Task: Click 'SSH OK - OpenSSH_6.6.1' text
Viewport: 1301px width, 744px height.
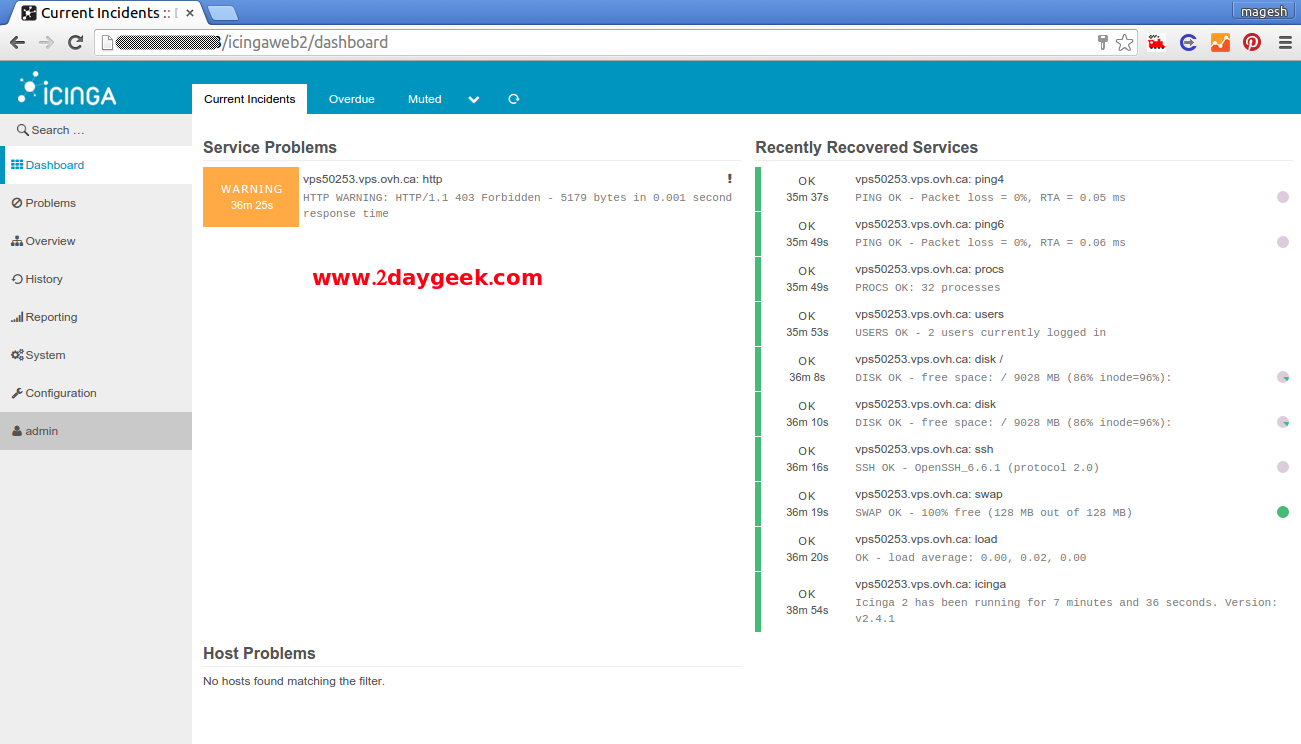Action: tap(977, 467)
